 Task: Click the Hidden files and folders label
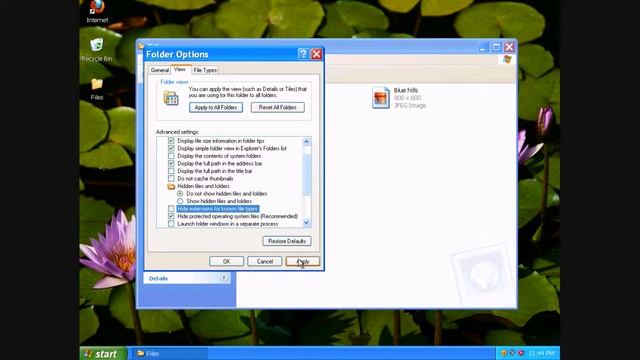tap(203, 186)
